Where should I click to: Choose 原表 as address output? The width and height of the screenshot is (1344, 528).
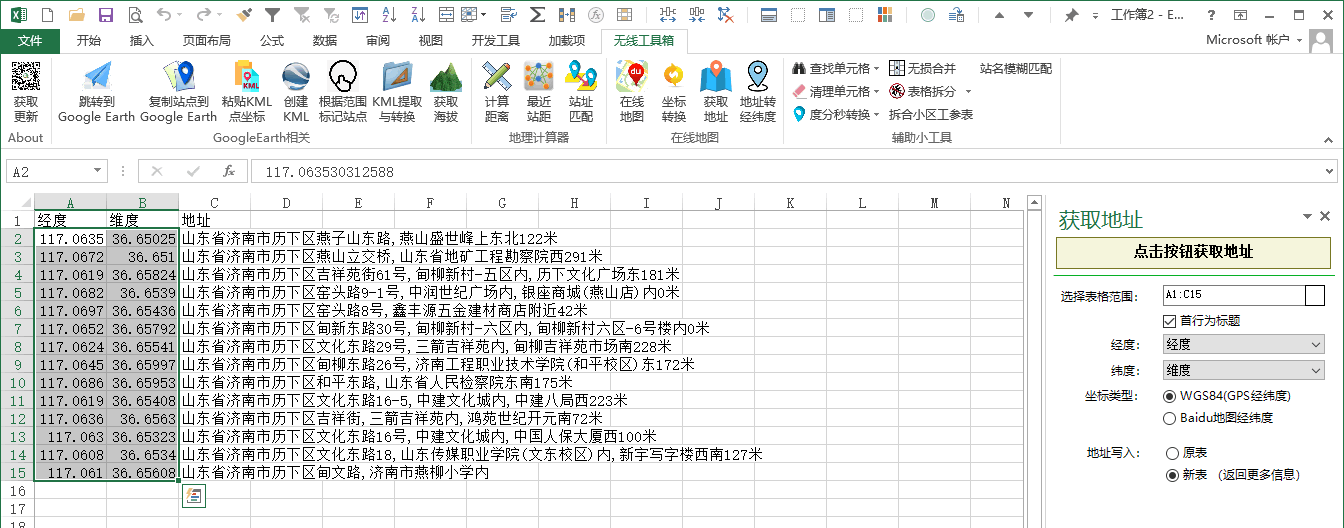[1172, 453]
